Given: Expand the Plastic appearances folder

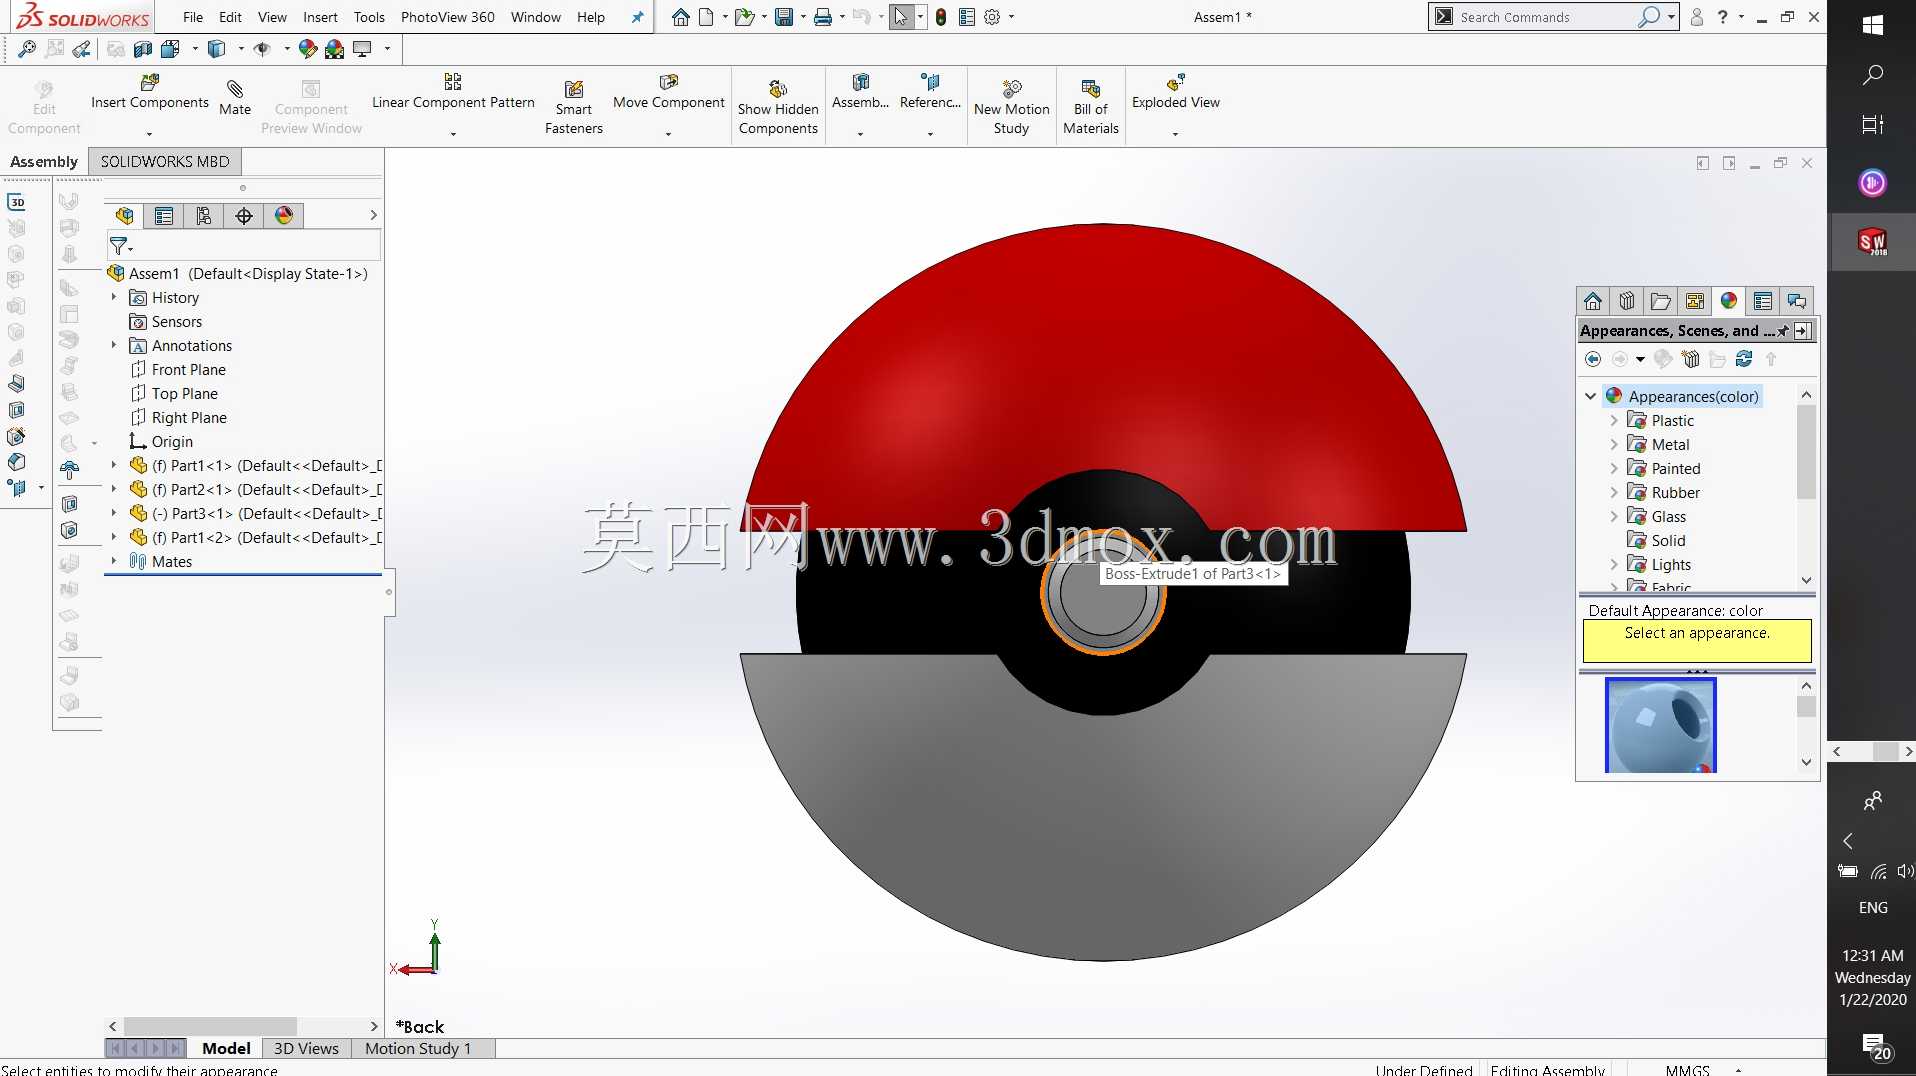Looking at the screenshot, I should (1613, 420).
